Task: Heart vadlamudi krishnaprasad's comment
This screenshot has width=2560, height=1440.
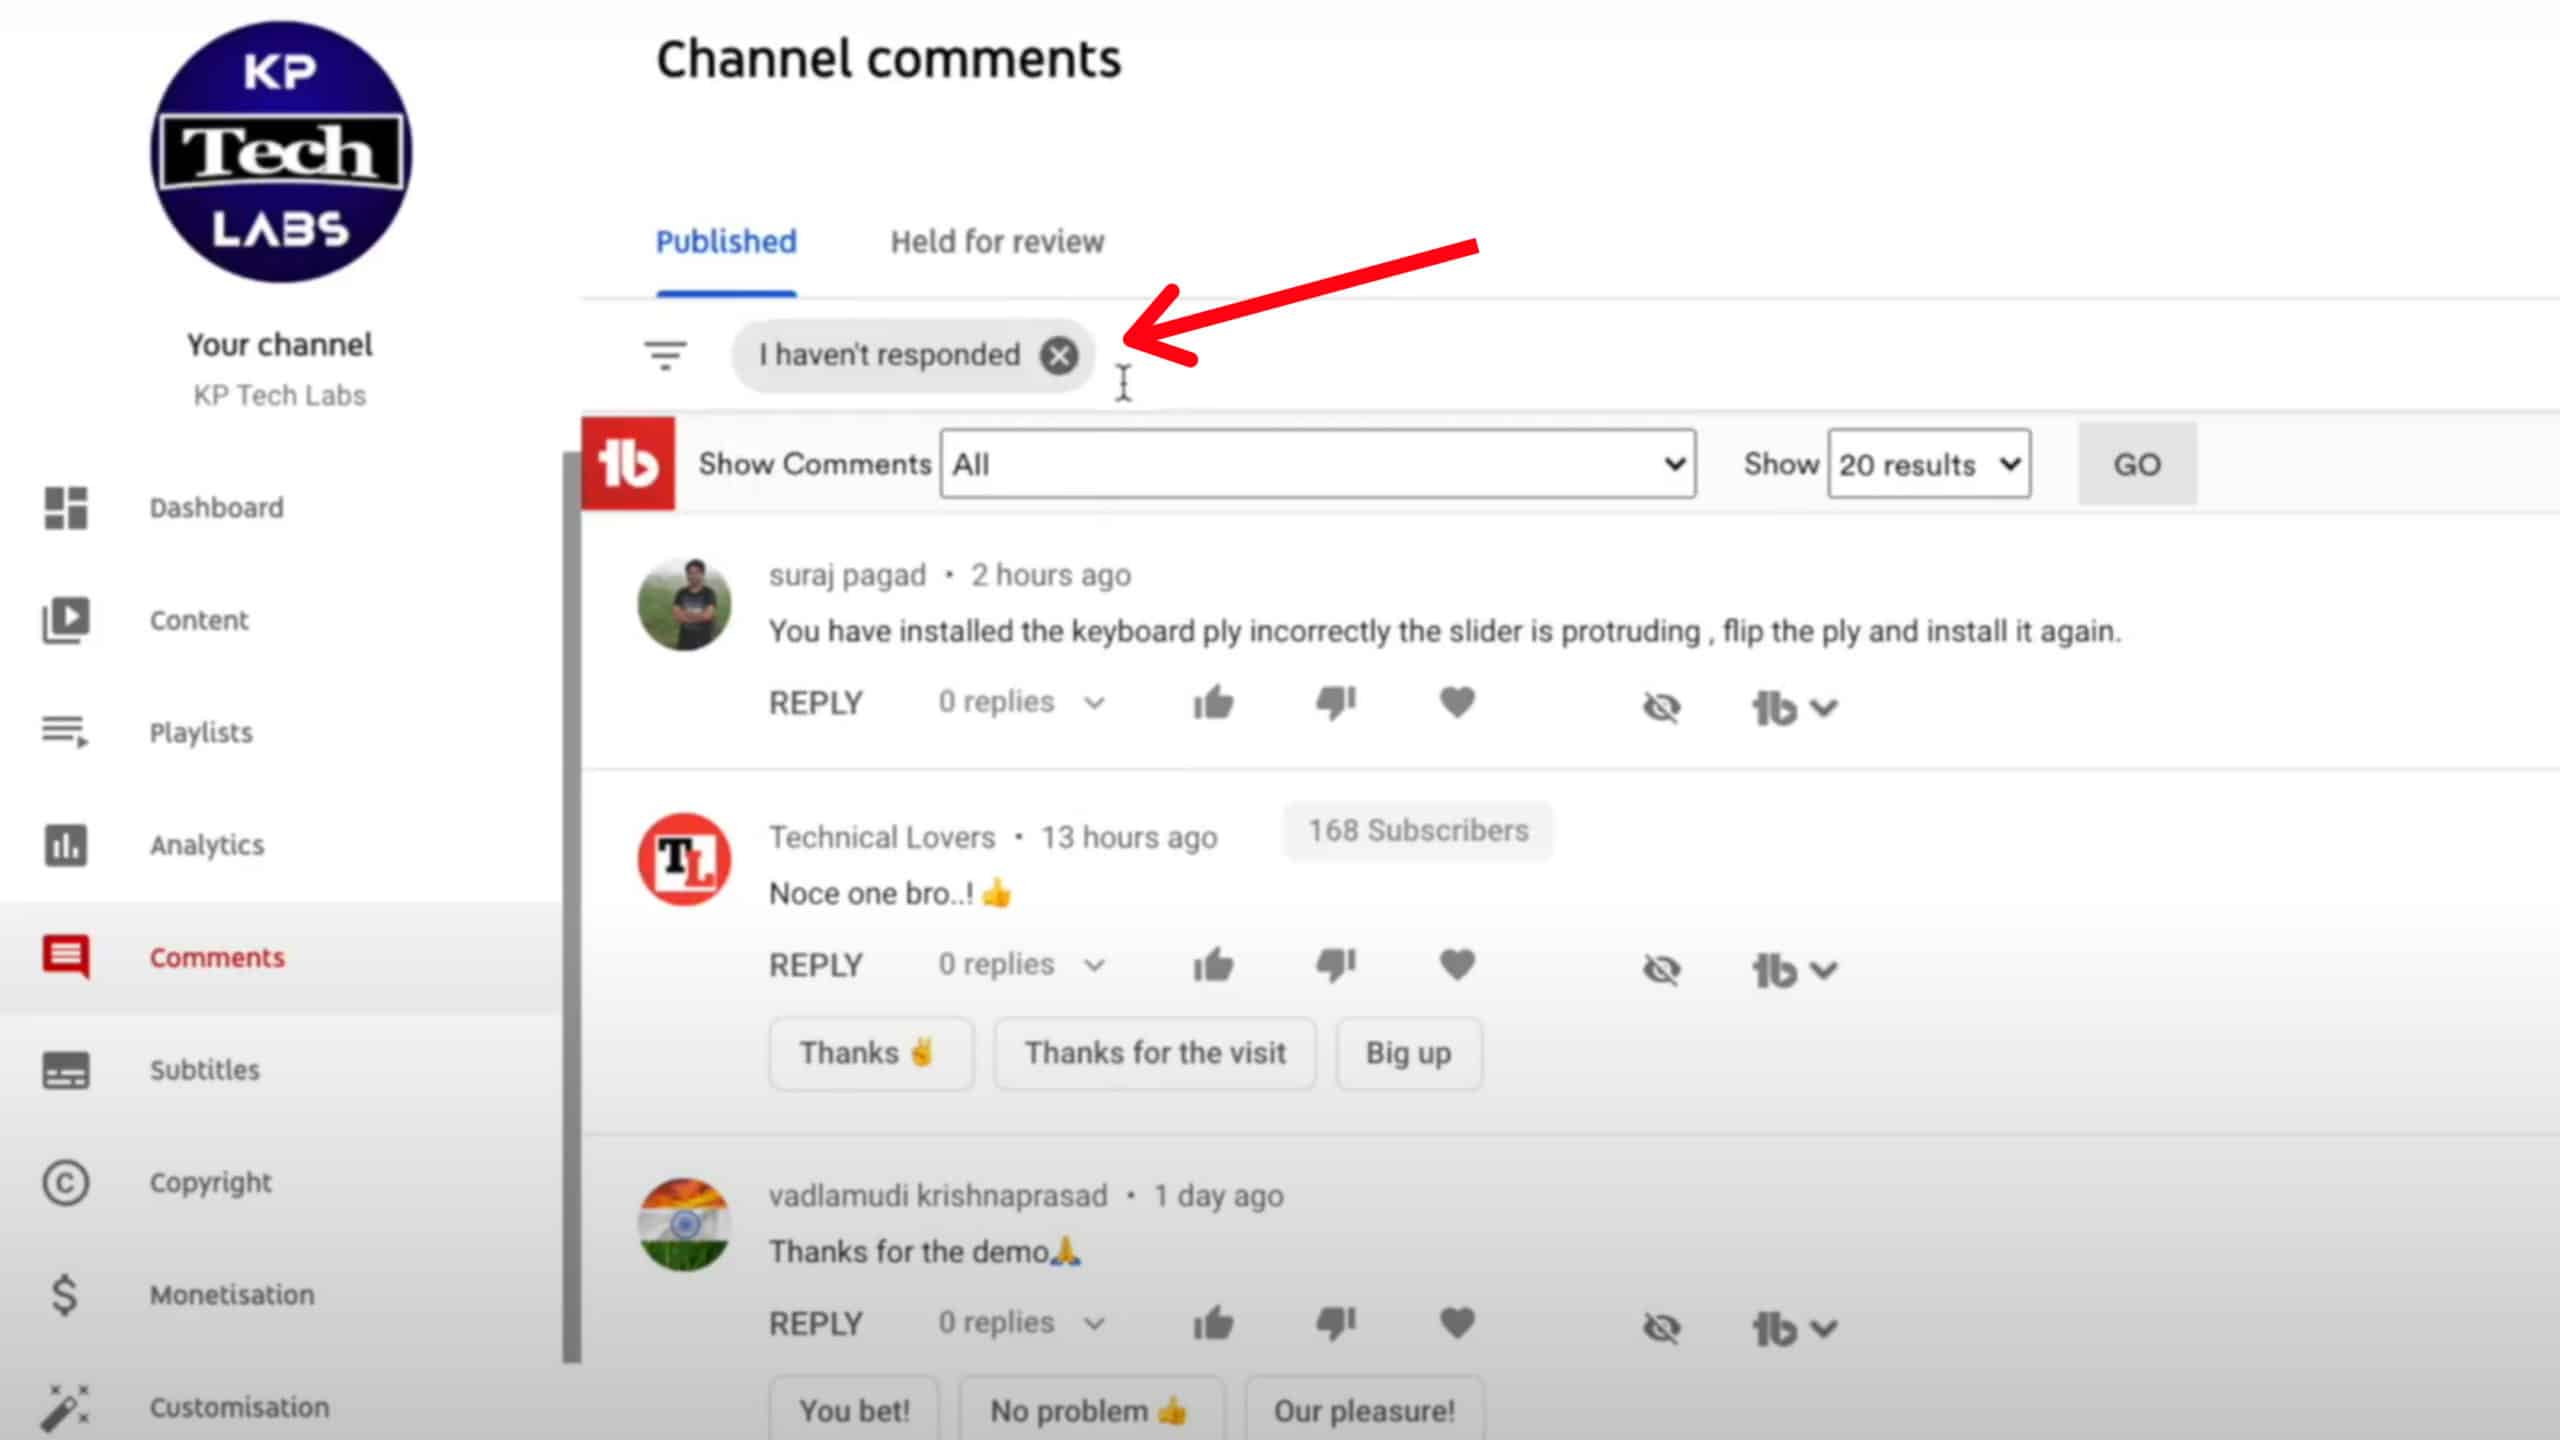Action: pyautogui.click(x=1457, y=1323)
